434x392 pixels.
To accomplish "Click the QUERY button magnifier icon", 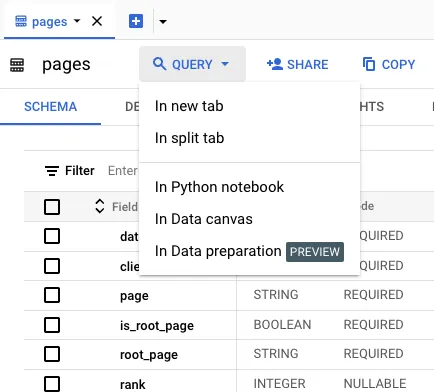I will 159,64.
